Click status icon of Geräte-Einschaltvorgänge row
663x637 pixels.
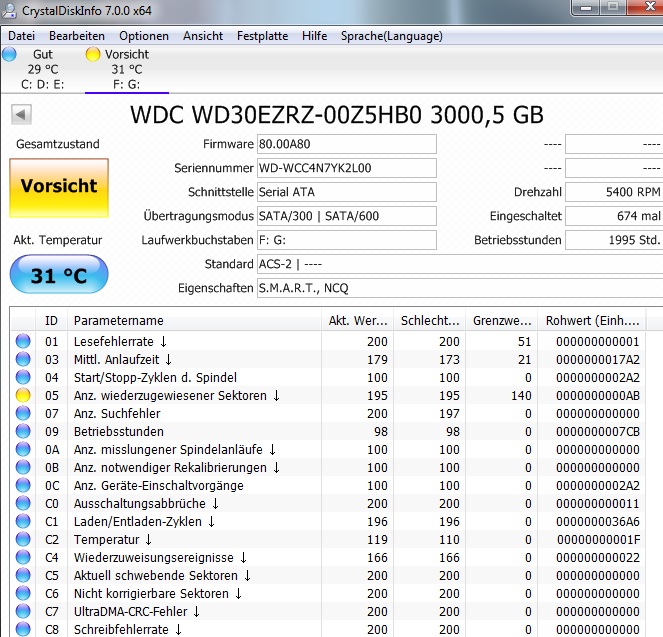point(23,486)
